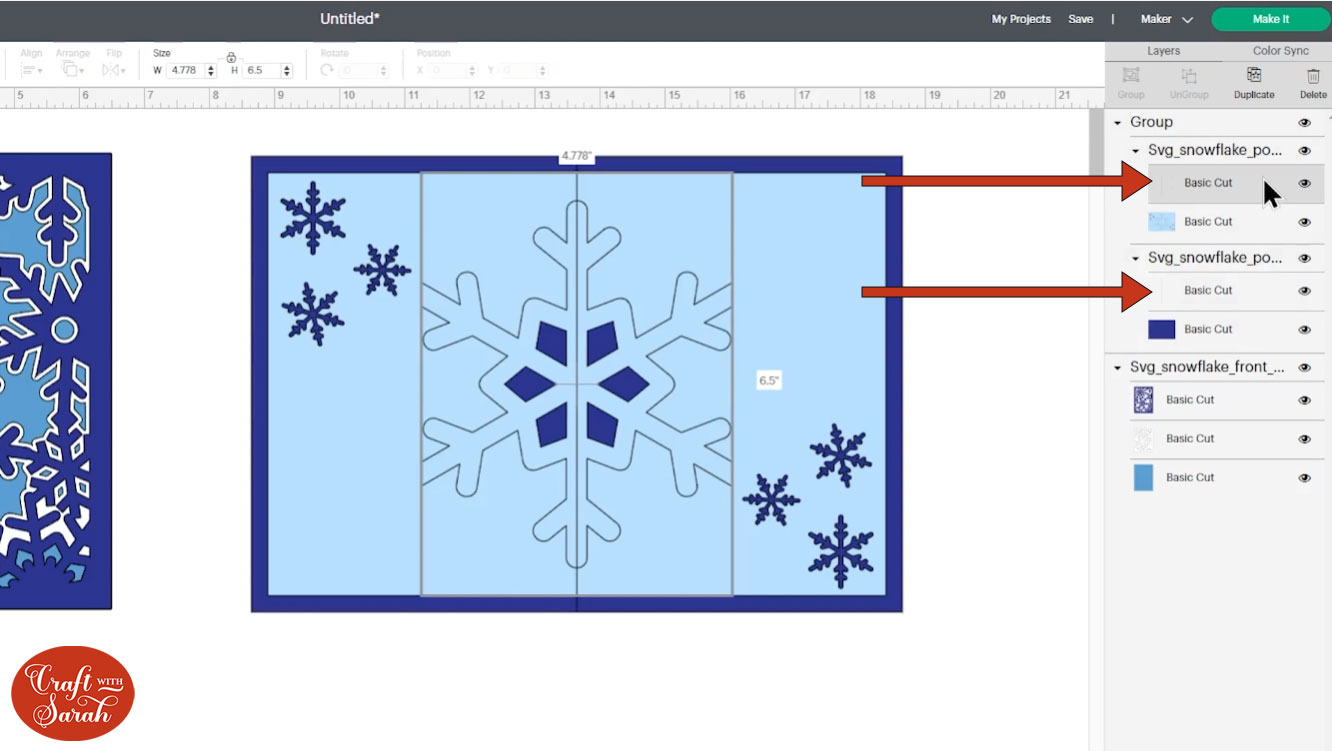Screen dimensions: 1332x751
Task: Select the white snowflake layer thumbnail
Action: pos(1144,439)
